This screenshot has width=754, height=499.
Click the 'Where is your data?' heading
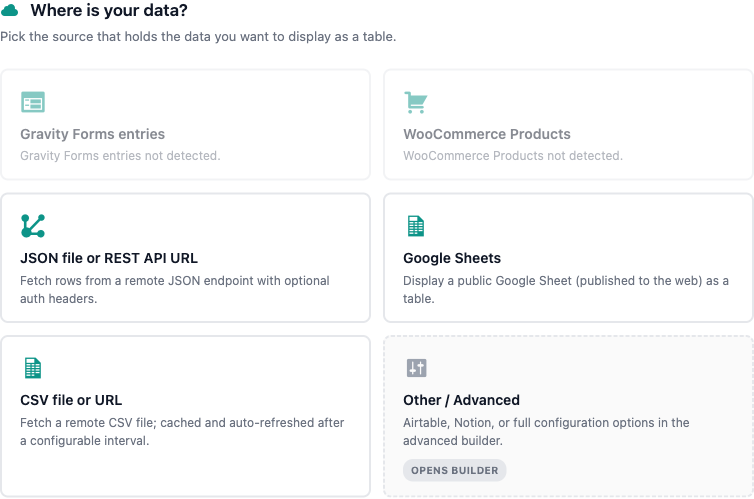coord(109,11)
